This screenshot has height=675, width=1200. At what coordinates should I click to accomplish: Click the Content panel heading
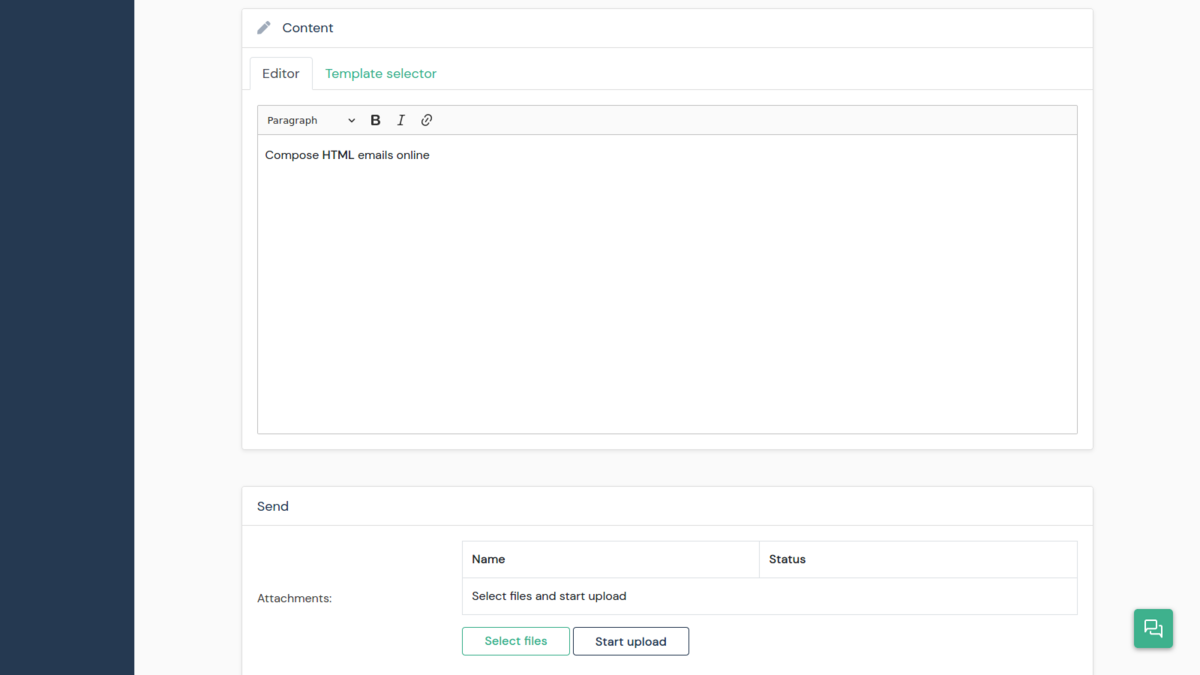pyautogui.click(x=308, y=28)
